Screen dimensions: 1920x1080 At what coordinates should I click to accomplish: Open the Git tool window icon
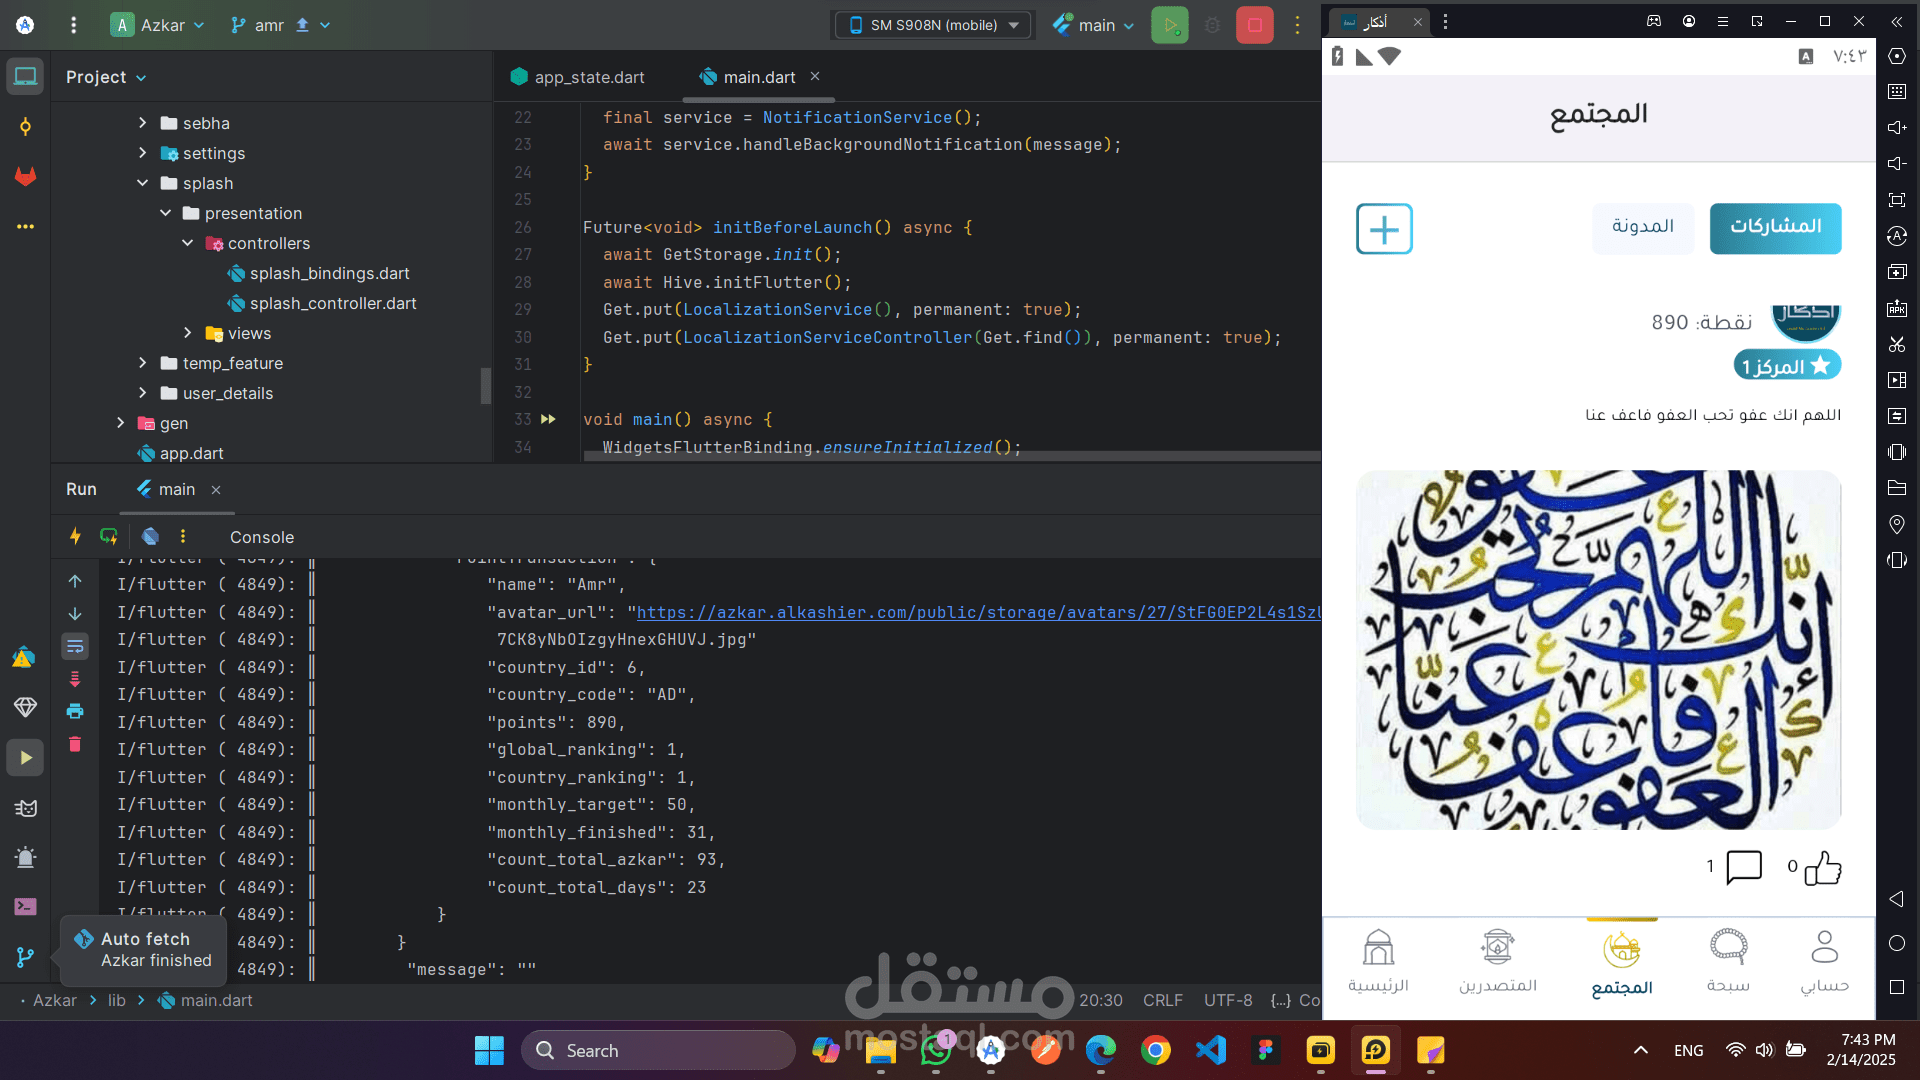[x=25, y=957]
